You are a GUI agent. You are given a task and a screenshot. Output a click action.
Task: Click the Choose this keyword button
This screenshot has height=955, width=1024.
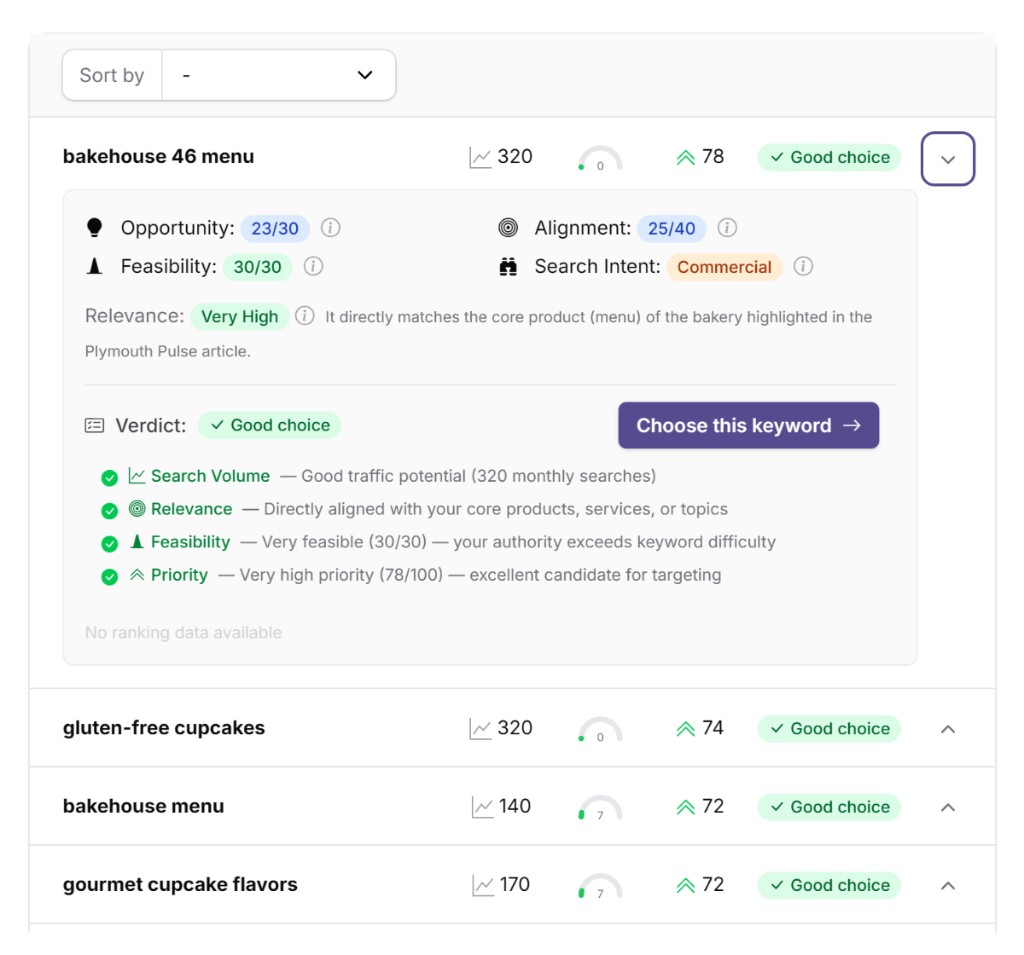[x=748, y=425]
